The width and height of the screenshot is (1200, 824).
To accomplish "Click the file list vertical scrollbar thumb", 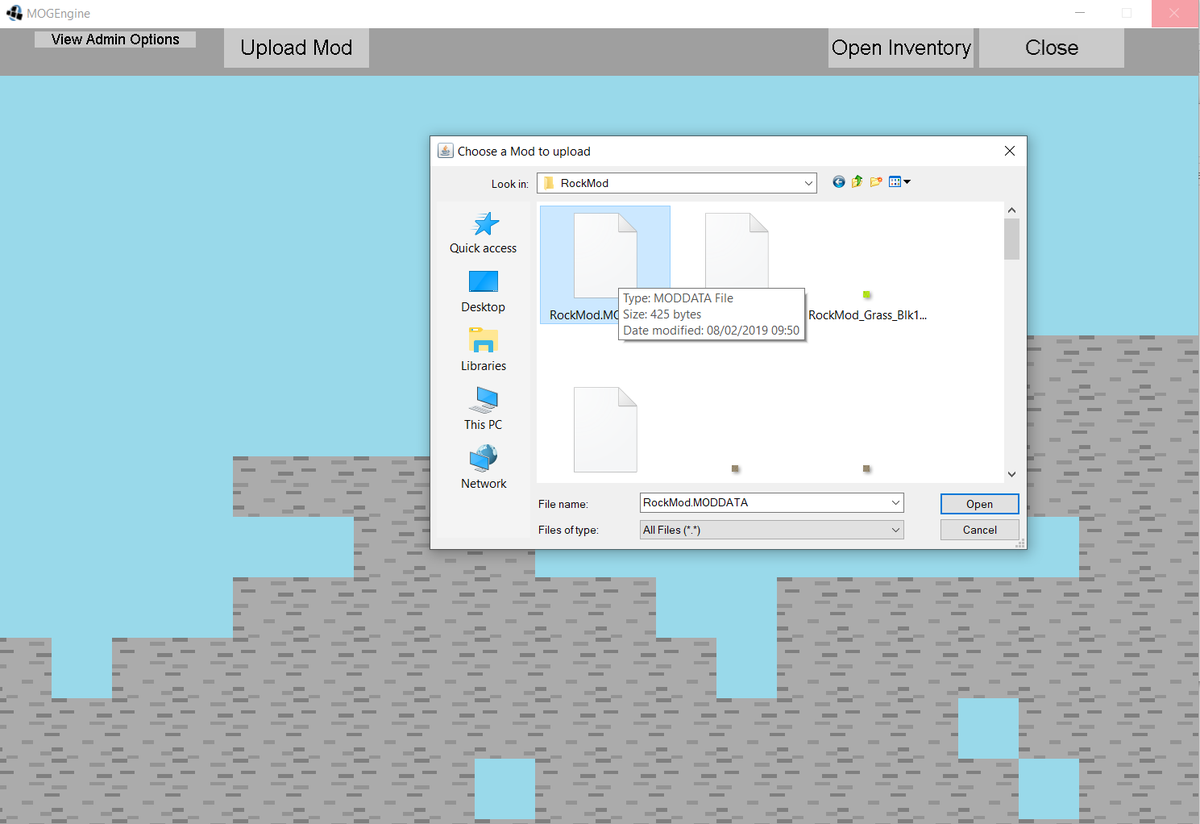I will pyautogui.click(x=1011, y=239).
